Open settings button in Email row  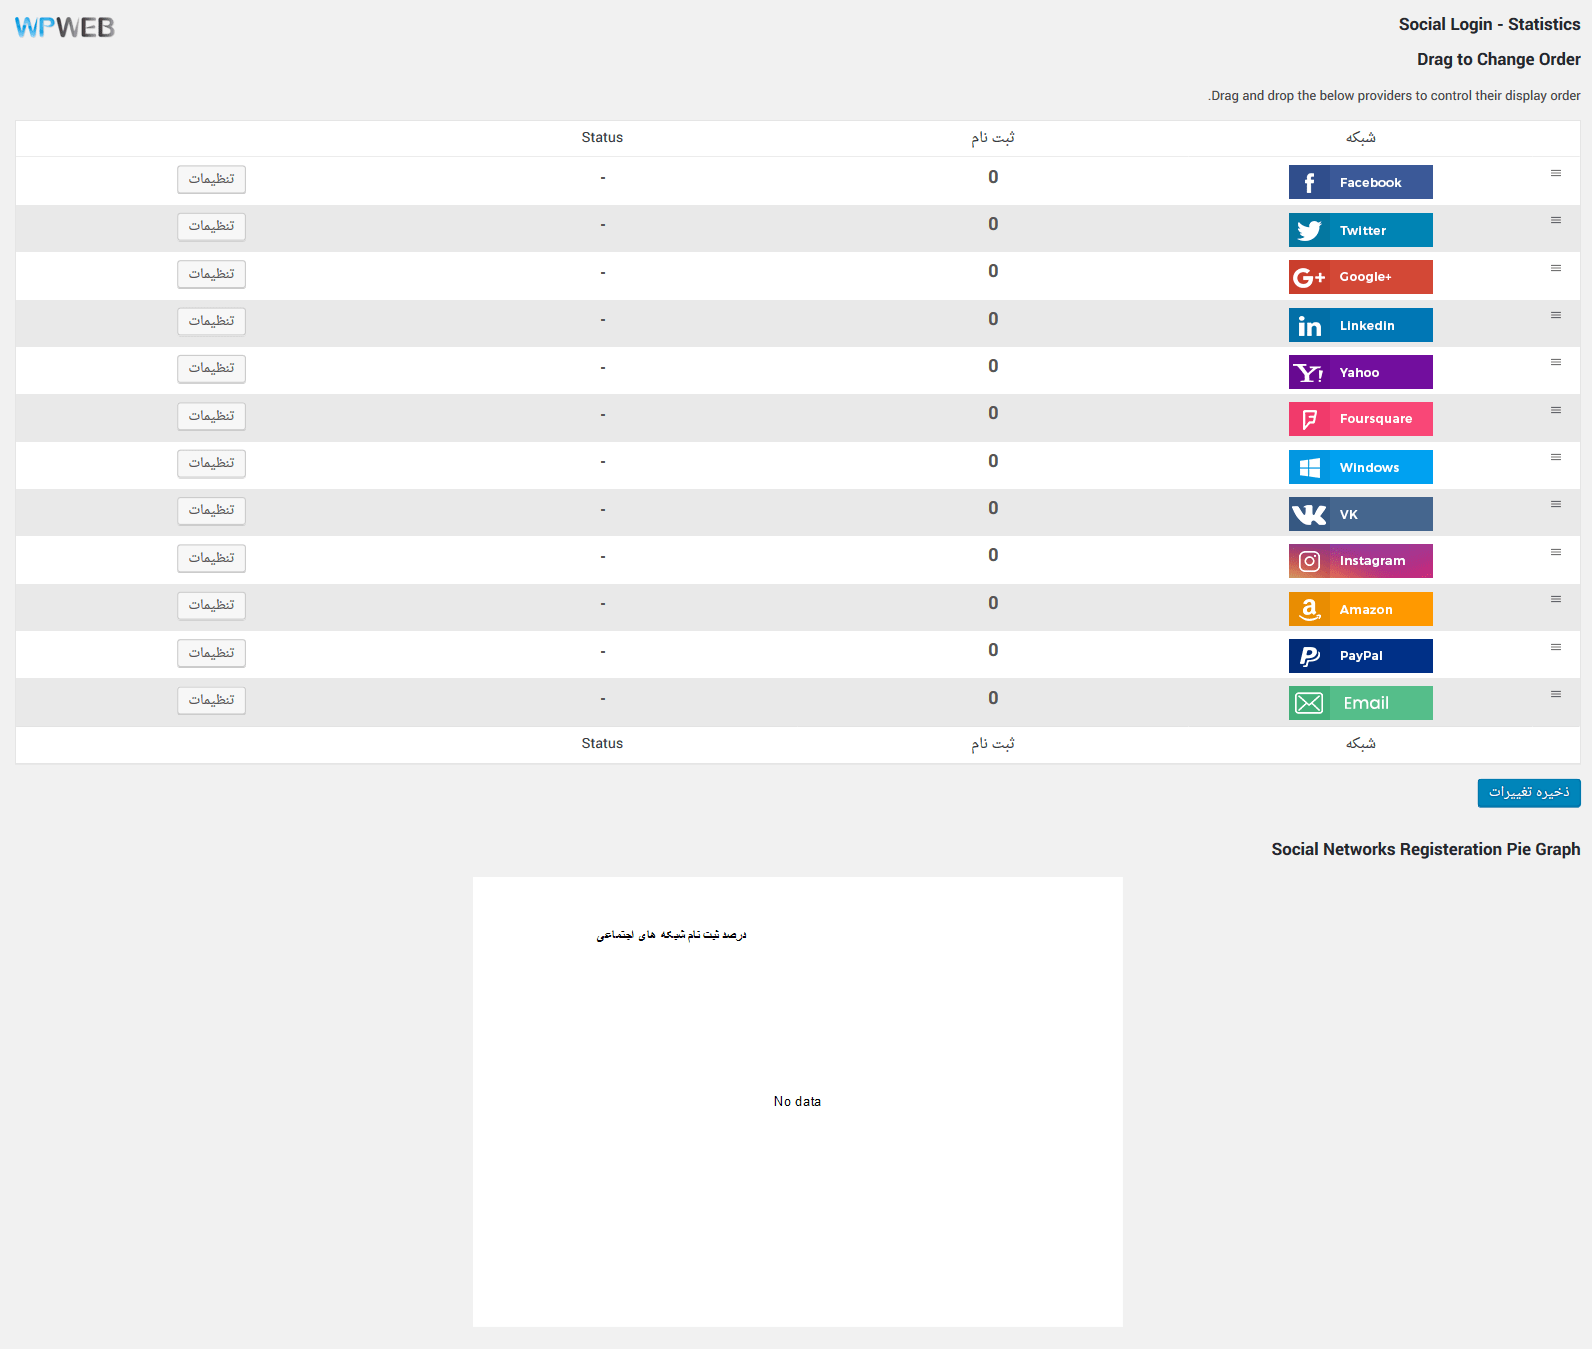211,700
